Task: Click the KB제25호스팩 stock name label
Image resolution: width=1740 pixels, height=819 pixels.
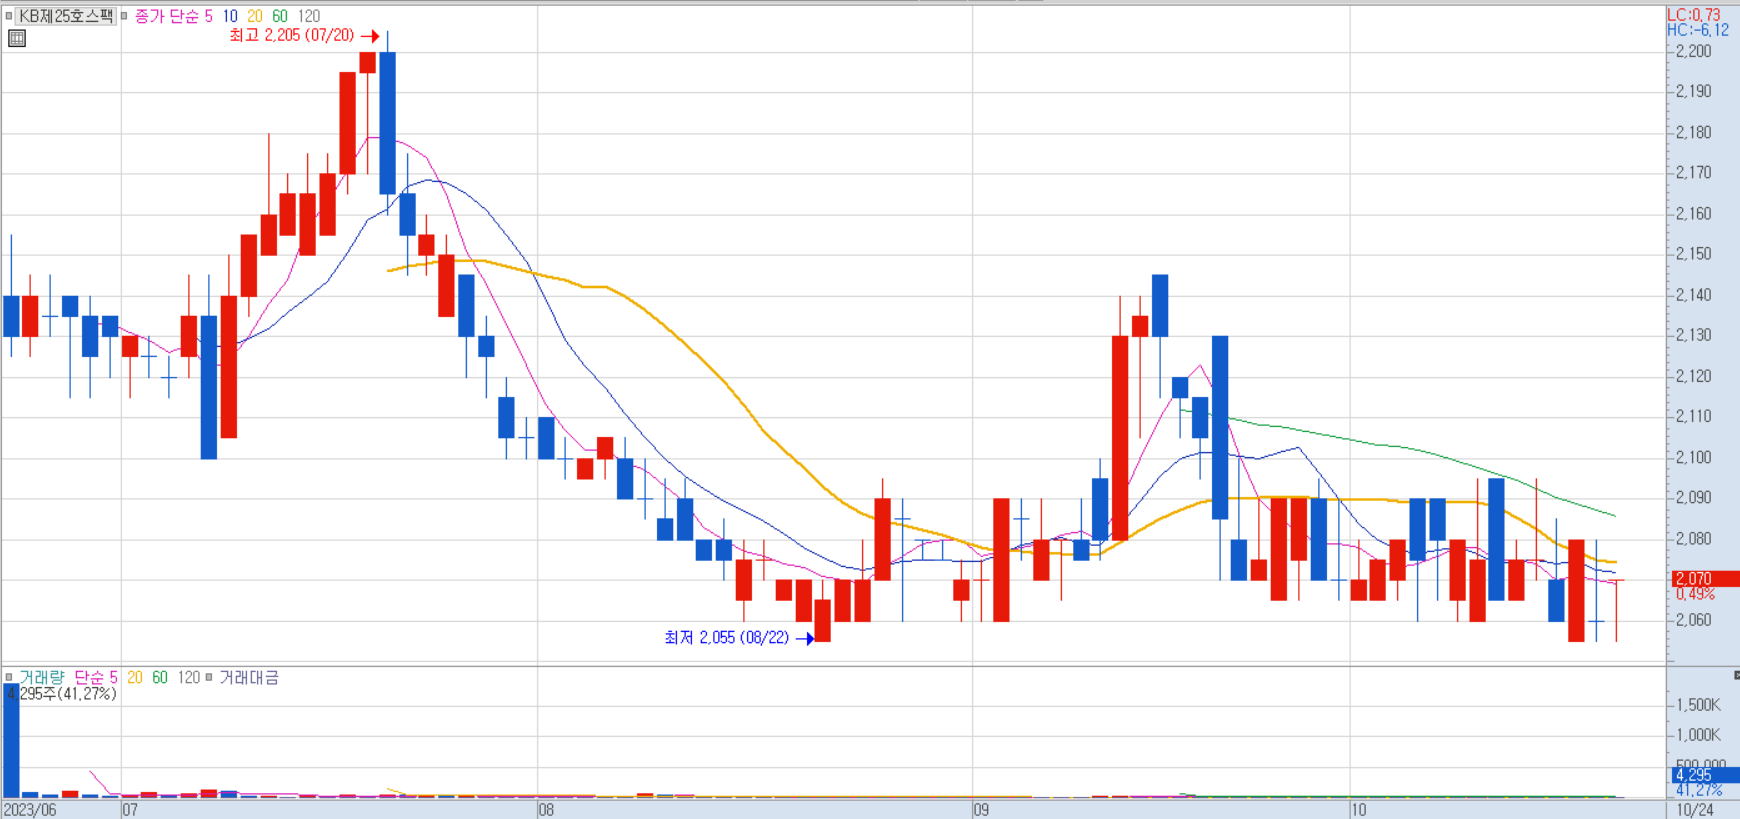Action: pyautogui.click(x=66, y=16)
